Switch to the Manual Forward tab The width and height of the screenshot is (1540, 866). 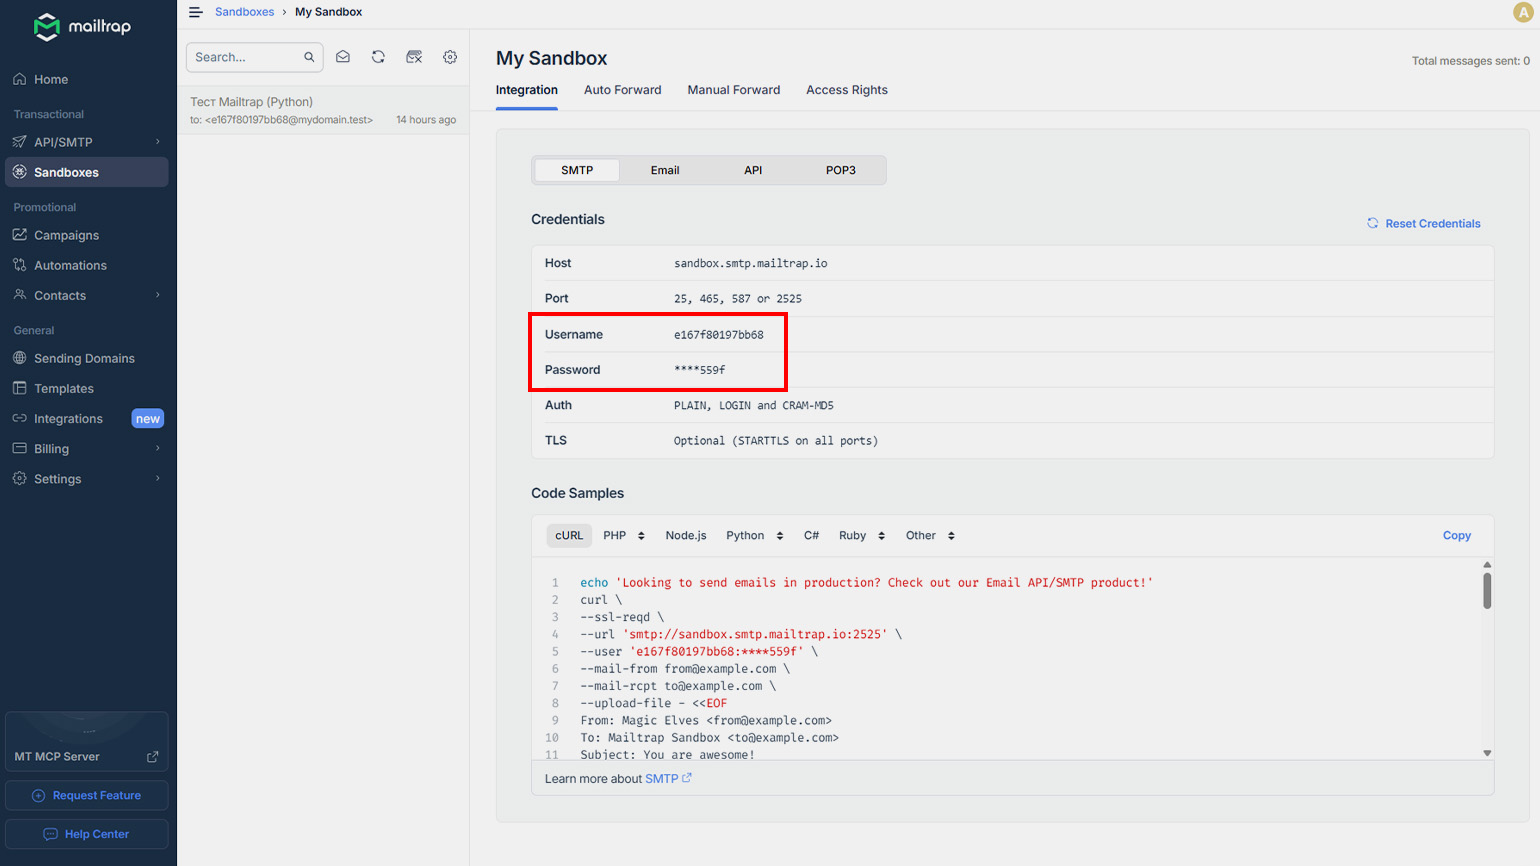tap(734, 90)
